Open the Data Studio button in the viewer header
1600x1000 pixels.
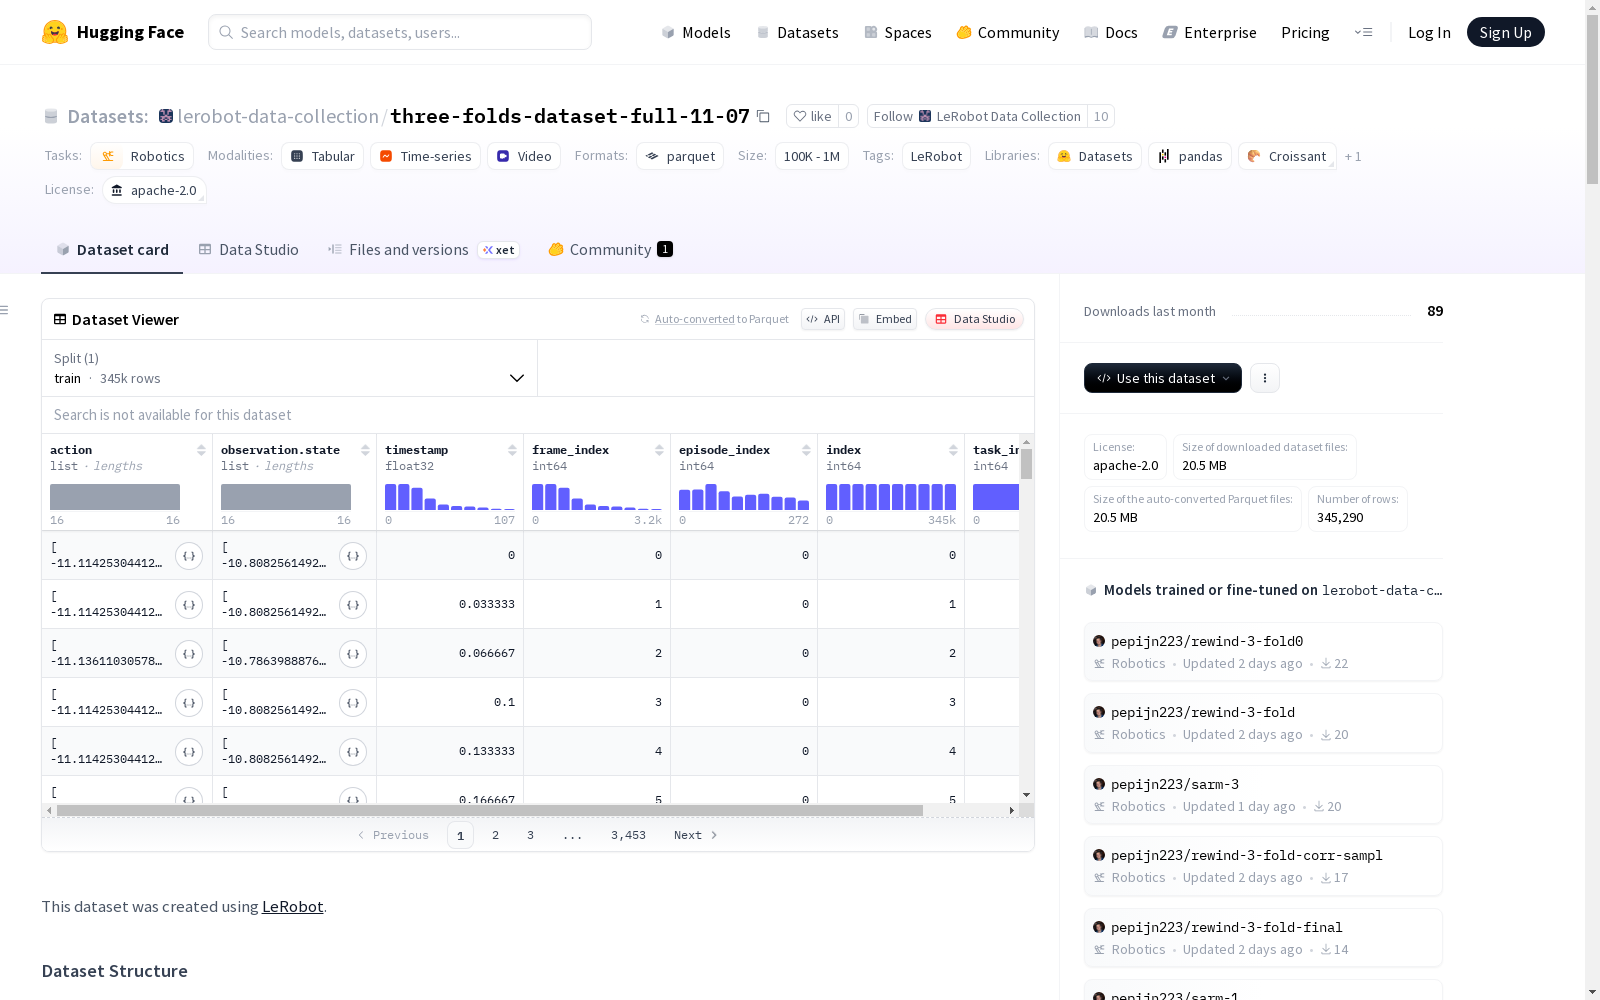tap(974, 319)
